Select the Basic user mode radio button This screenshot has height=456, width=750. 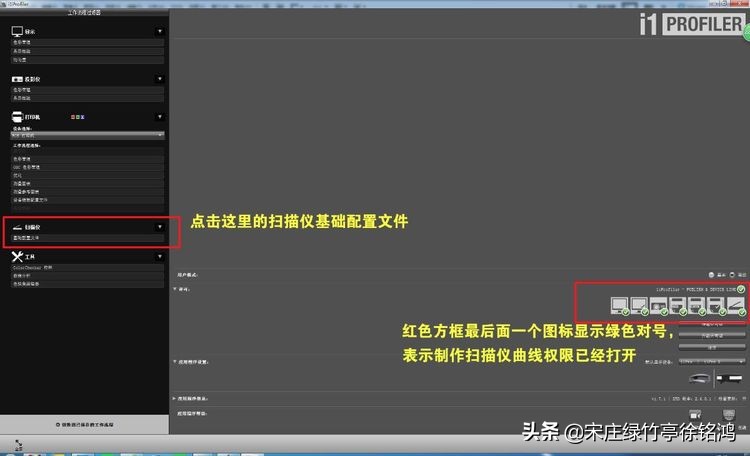coord(711,275)
